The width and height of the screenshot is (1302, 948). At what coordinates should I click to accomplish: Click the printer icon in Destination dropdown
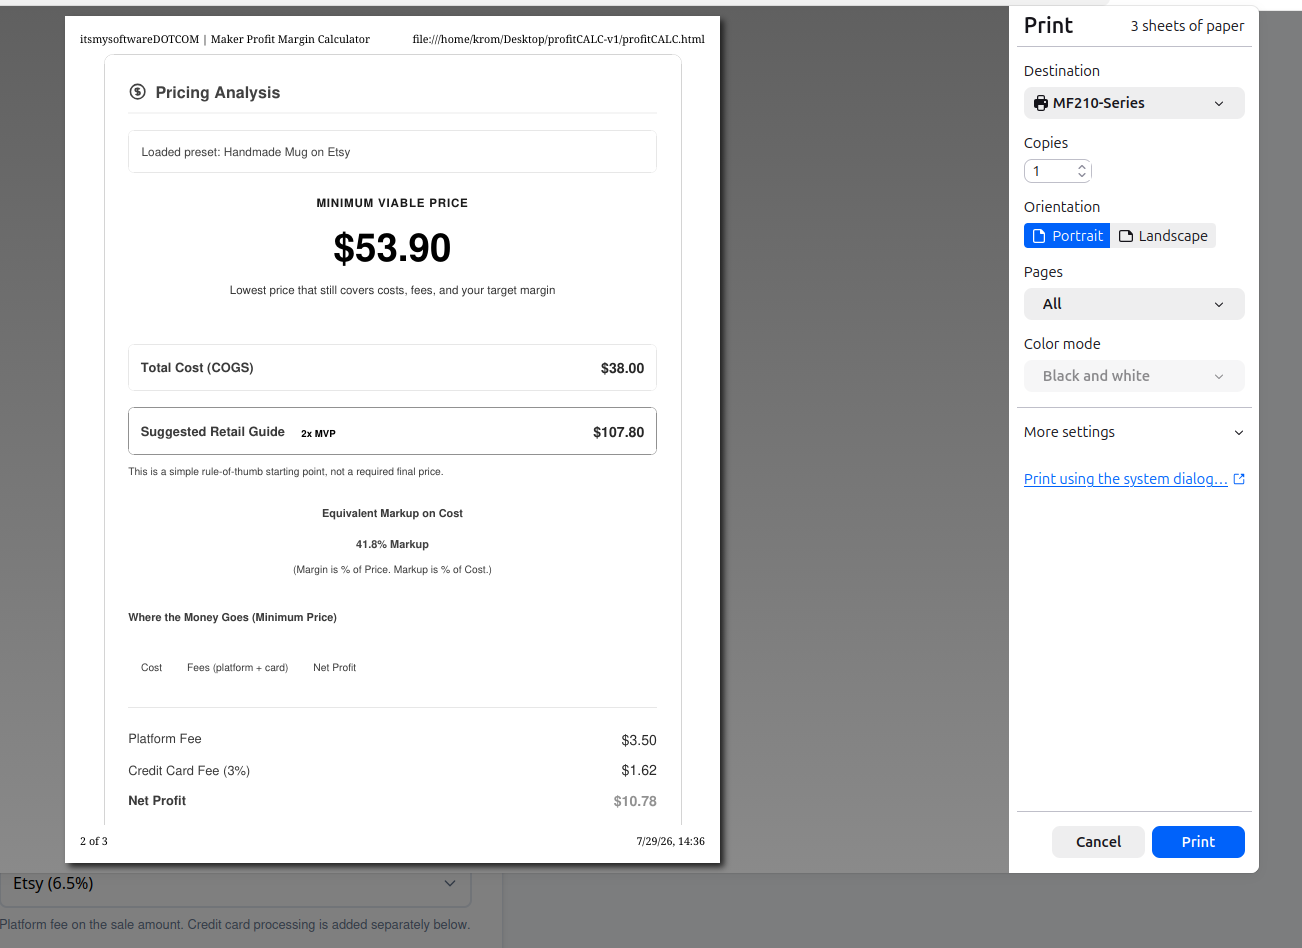tap(1041, 103)
